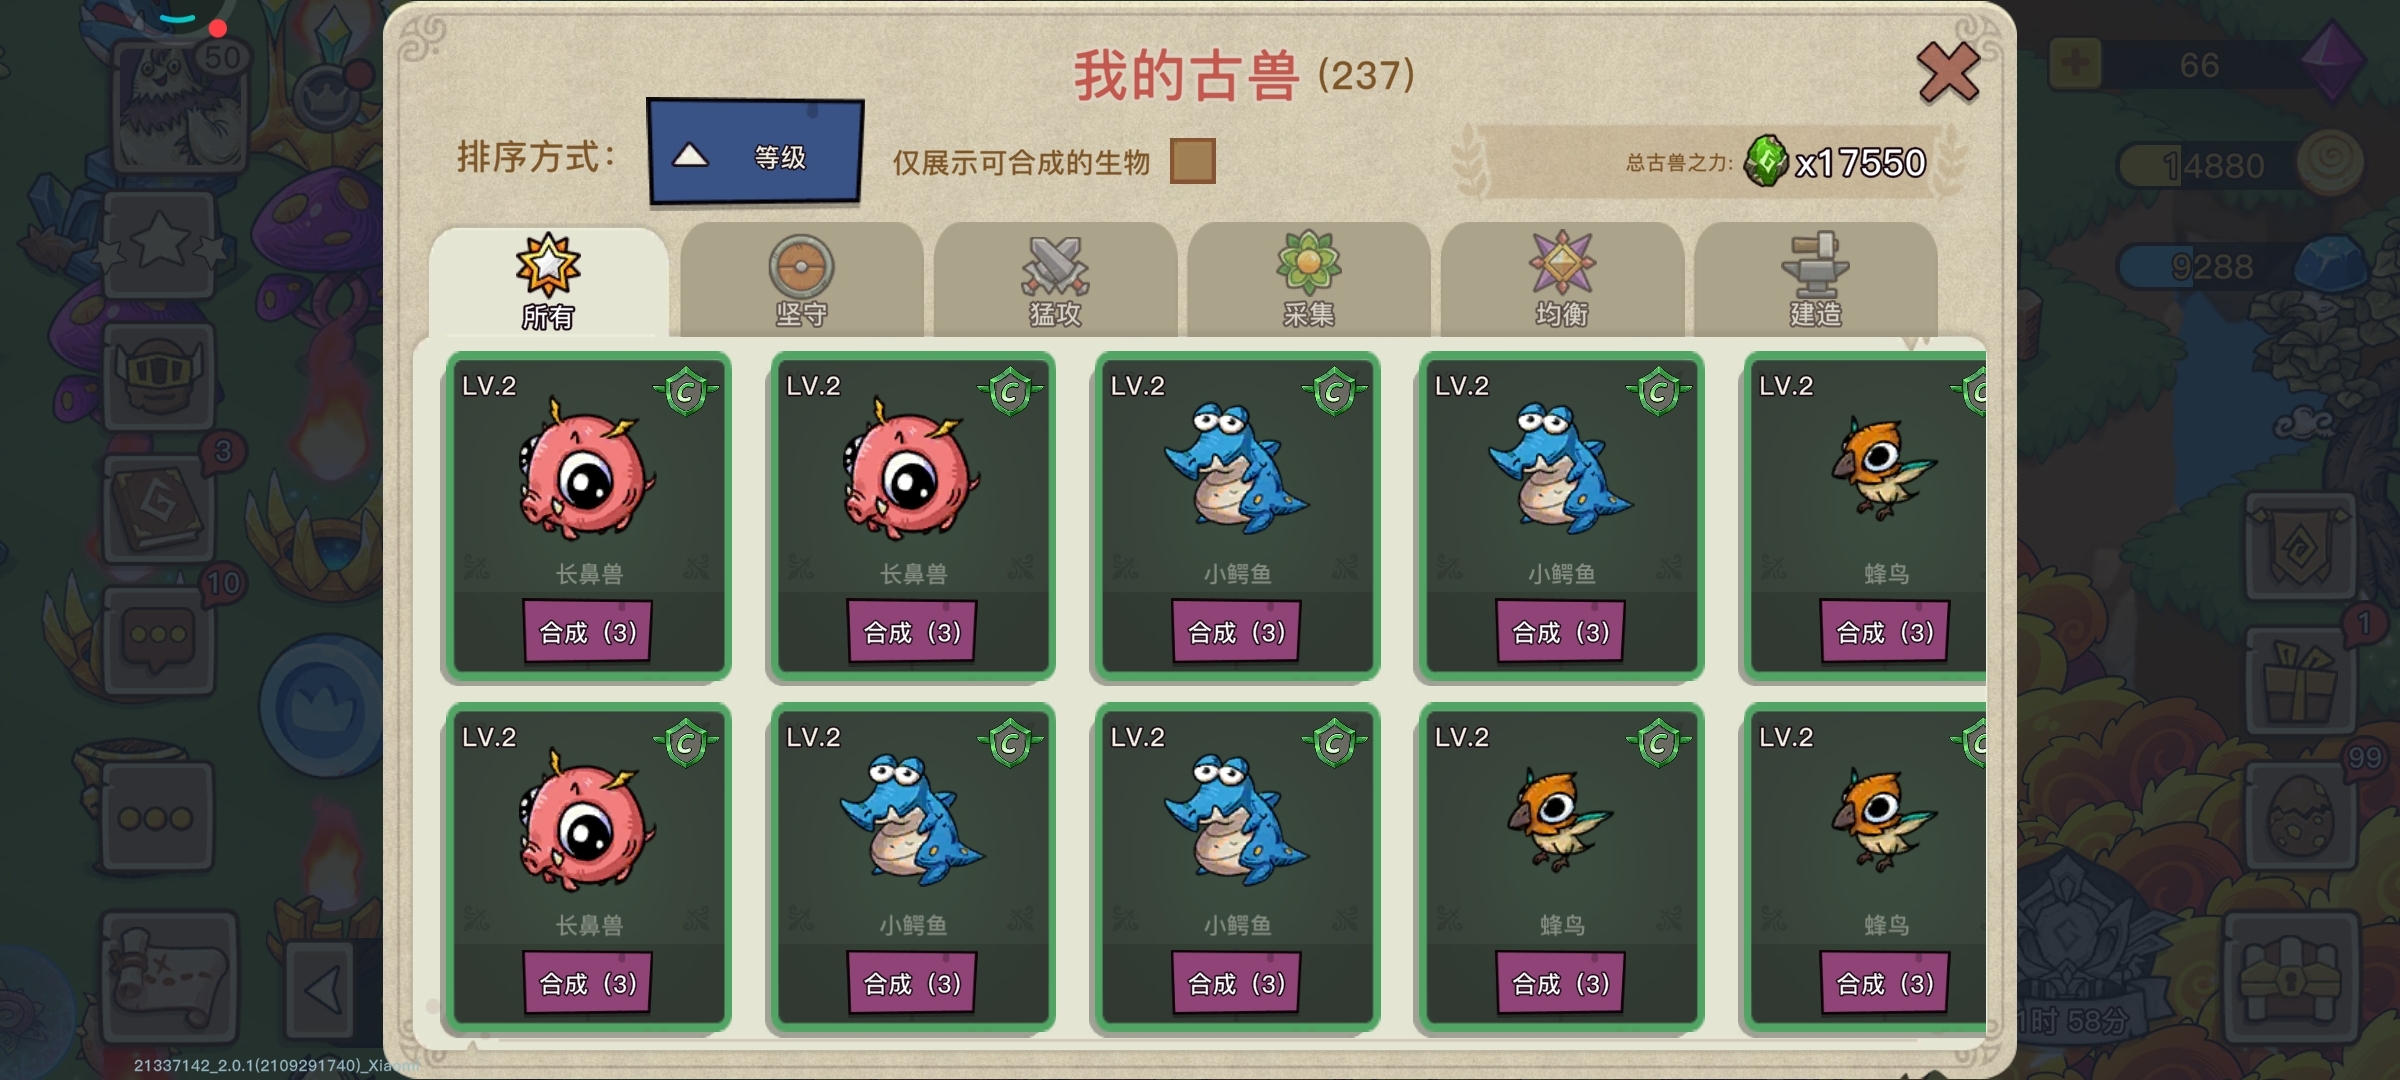Click the plus button beside 66 gems
The width and height of the screenshot is (2400, 1080).
coord(2076,65)
